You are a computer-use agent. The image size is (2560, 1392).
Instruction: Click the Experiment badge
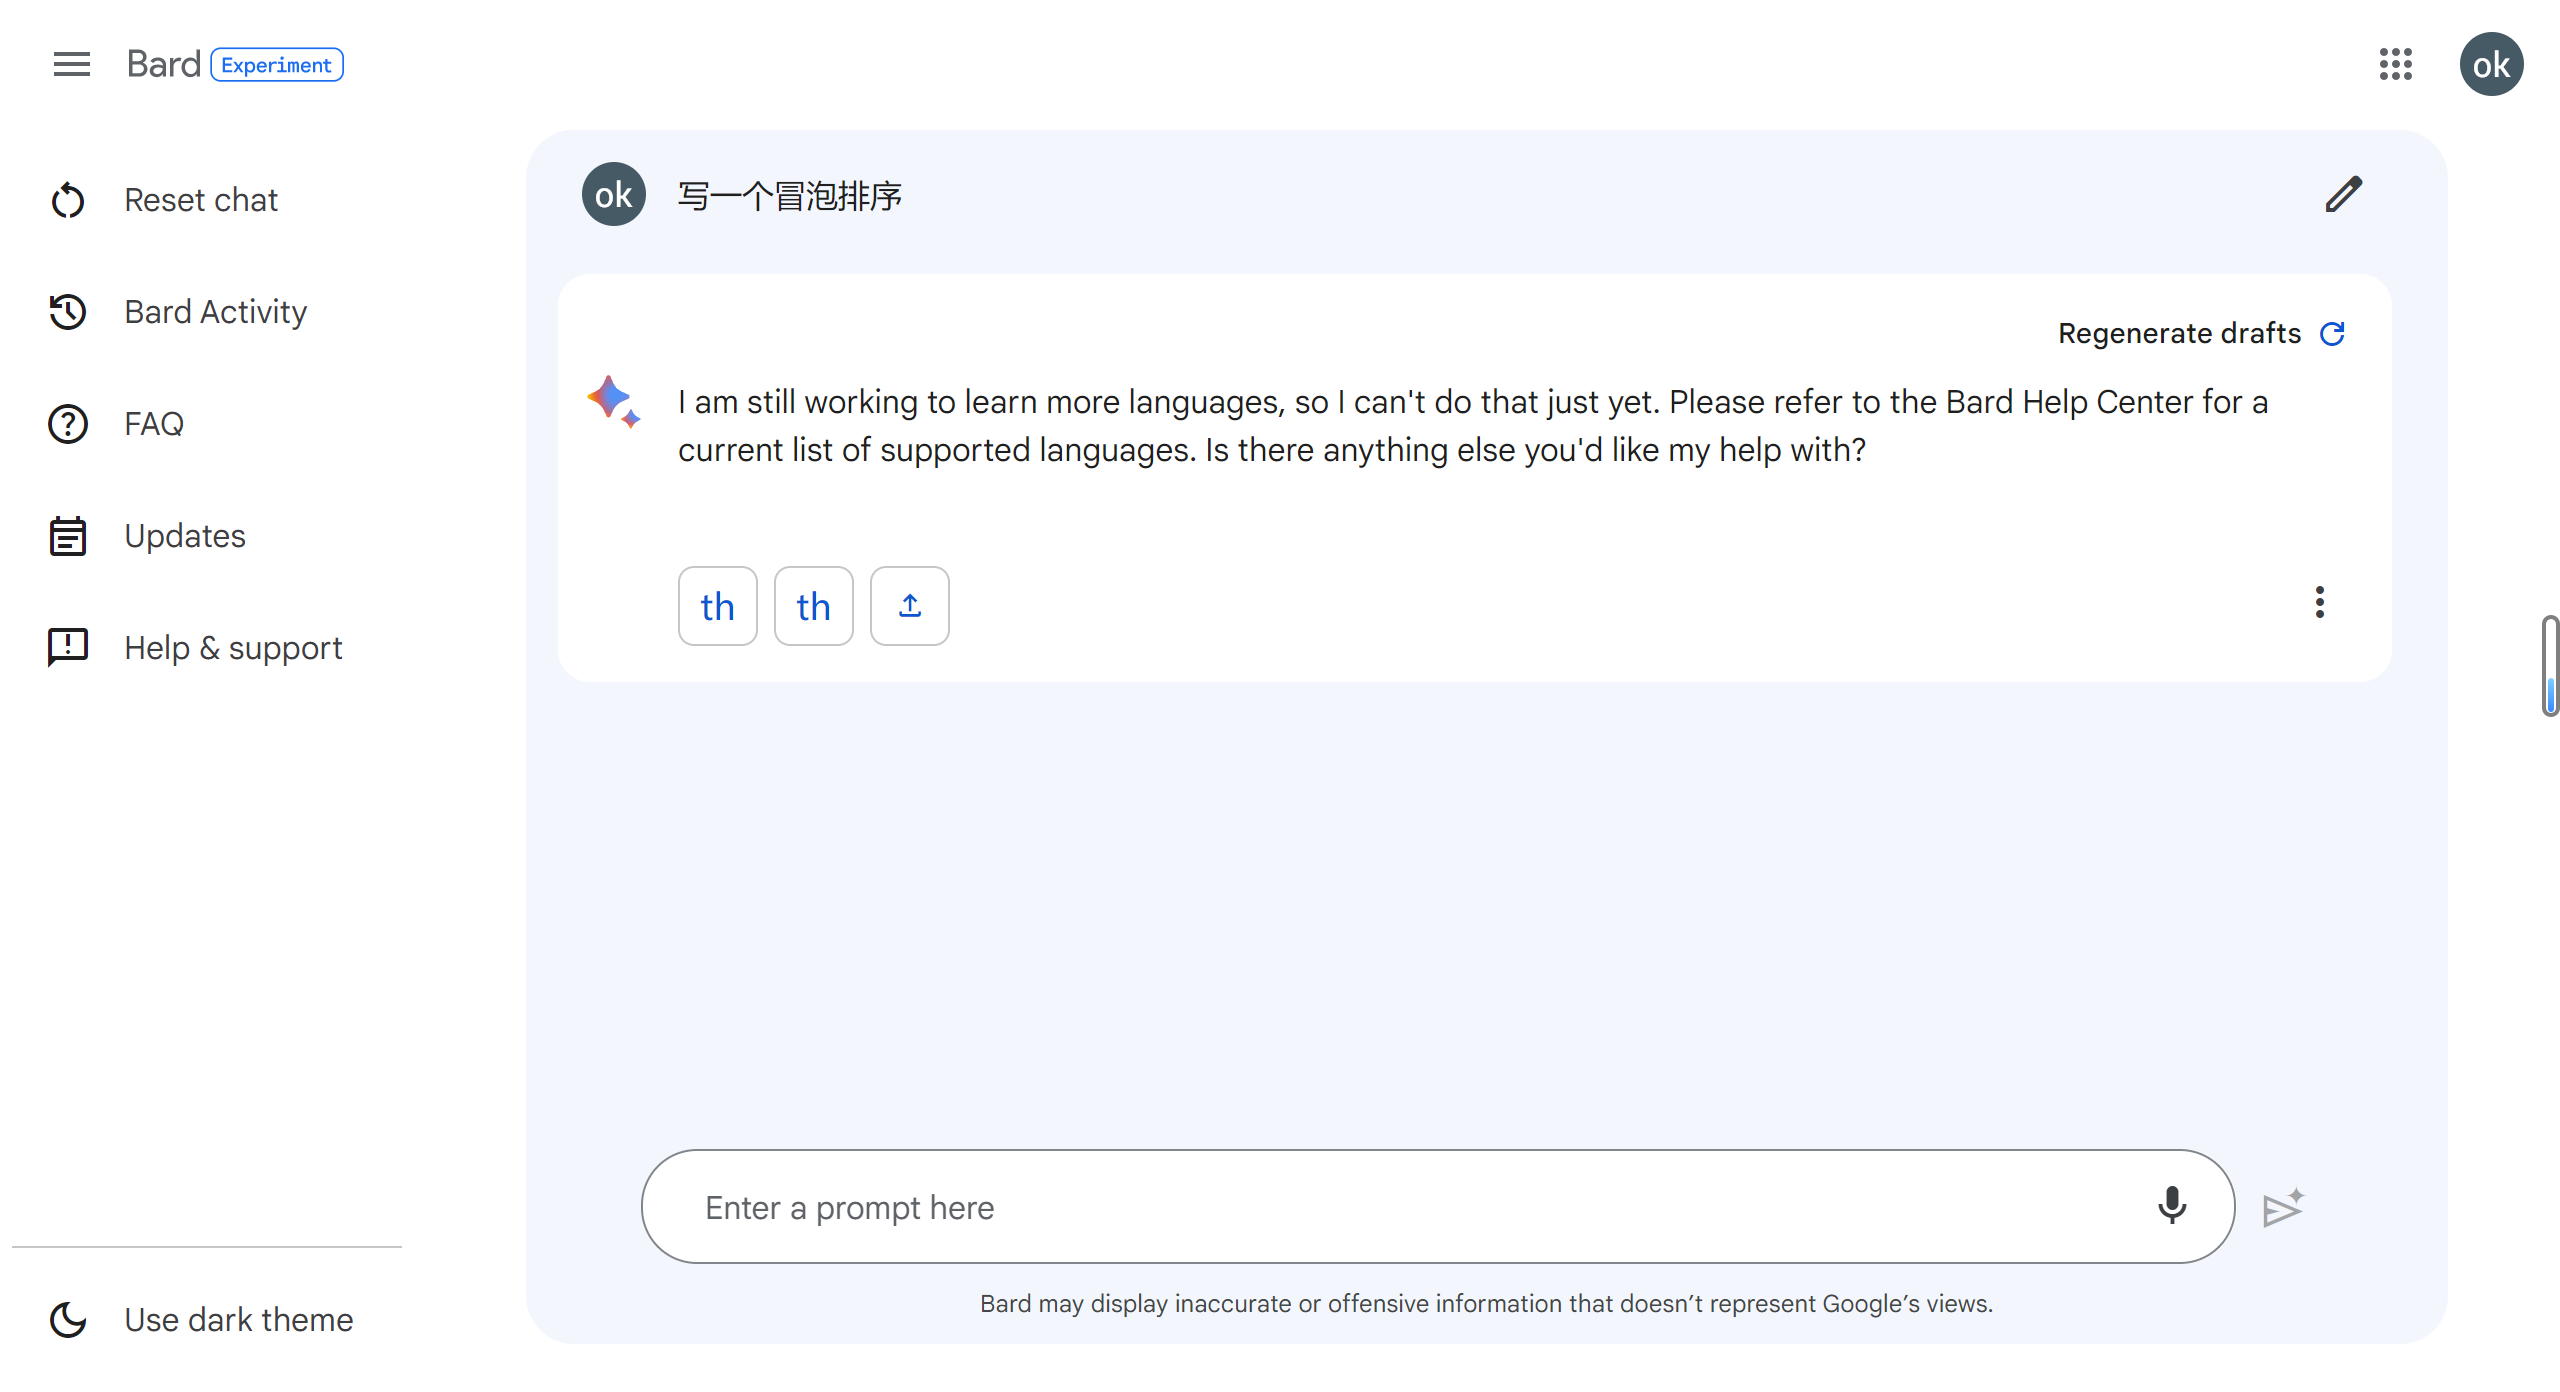pyautogui.click(x=276, y=65)
